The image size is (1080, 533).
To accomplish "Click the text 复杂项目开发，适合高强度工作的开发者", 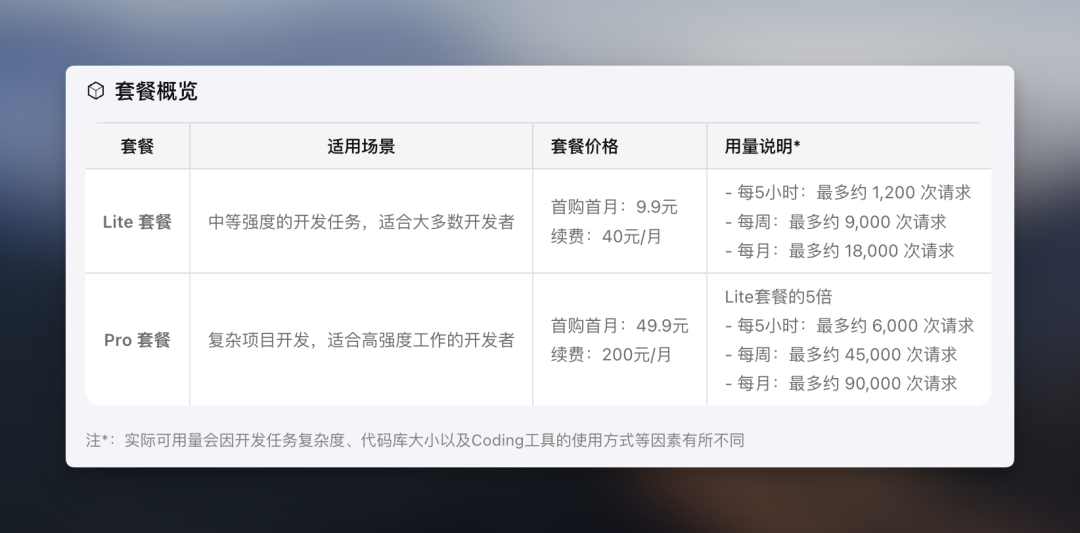I will point(361,340).
